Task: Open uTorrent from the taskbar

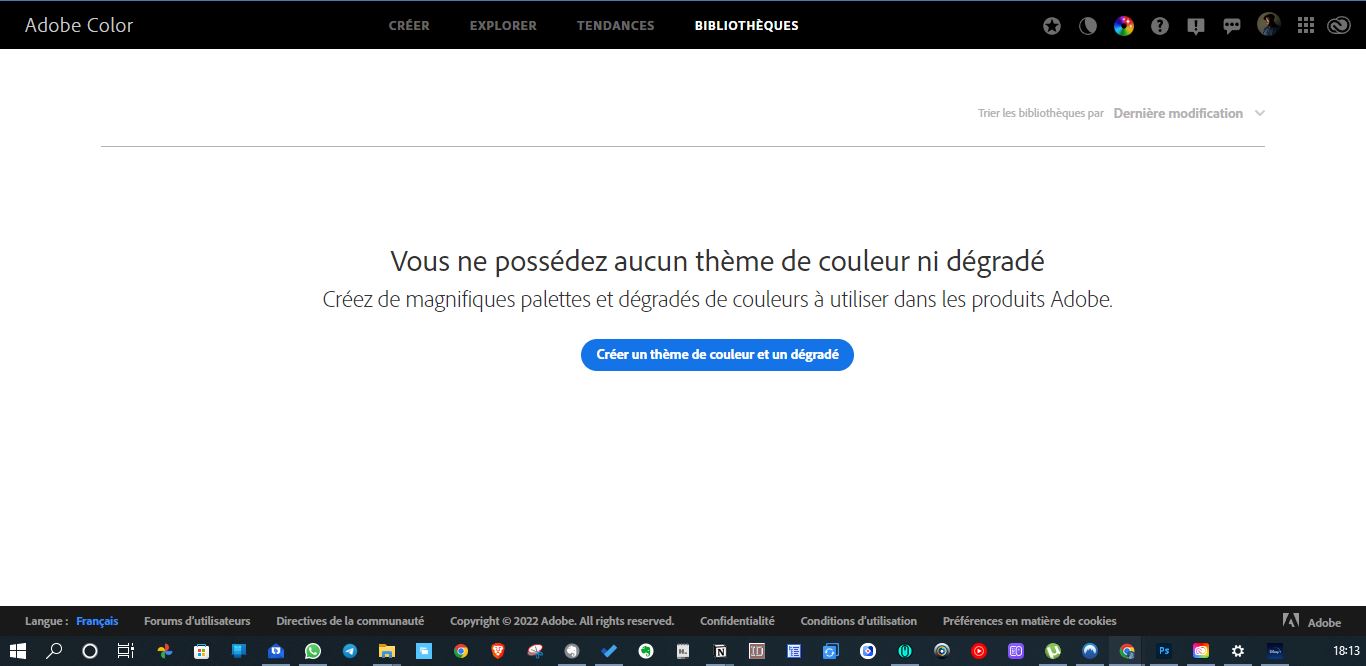Action: 1053,650
